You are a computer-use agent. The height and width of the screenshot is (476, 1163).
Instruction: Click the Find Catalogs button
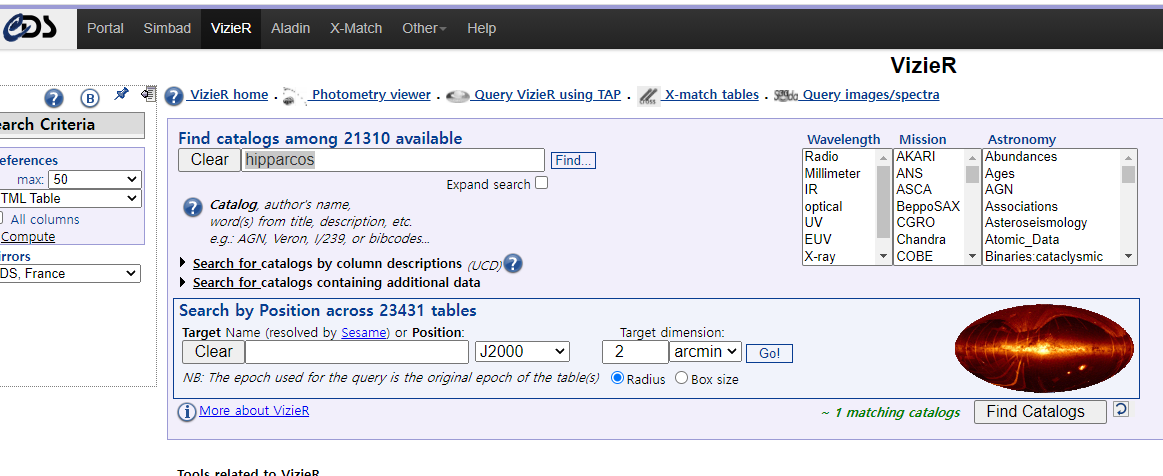1040,411
